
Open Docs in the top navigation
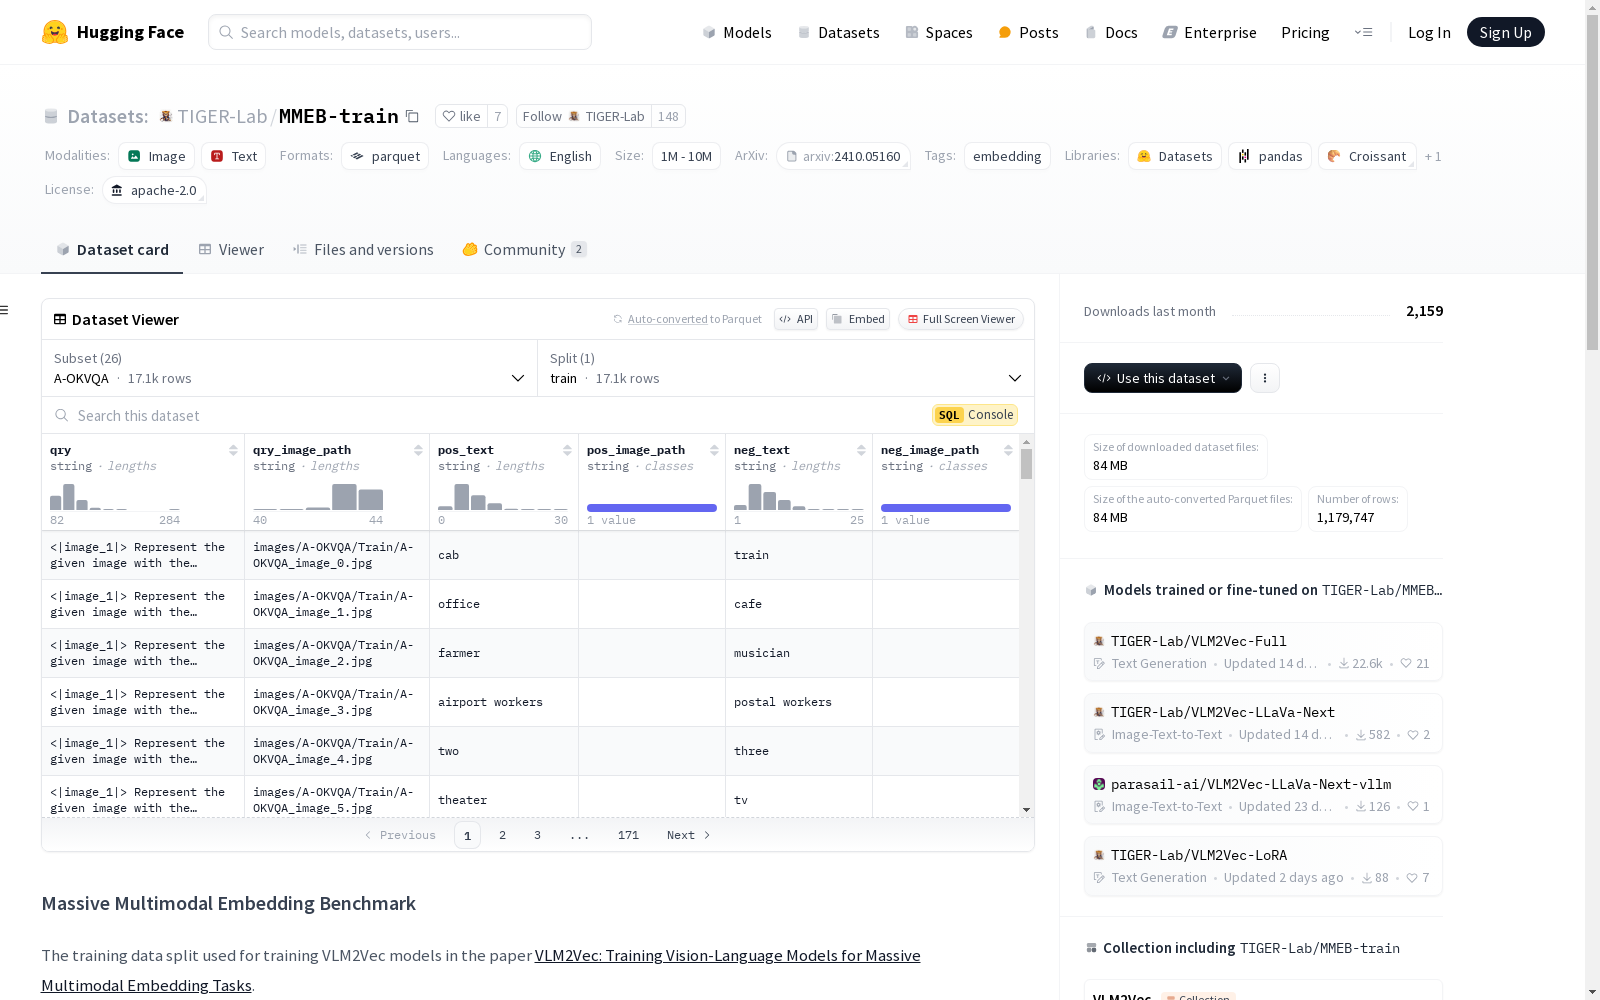1111,32
